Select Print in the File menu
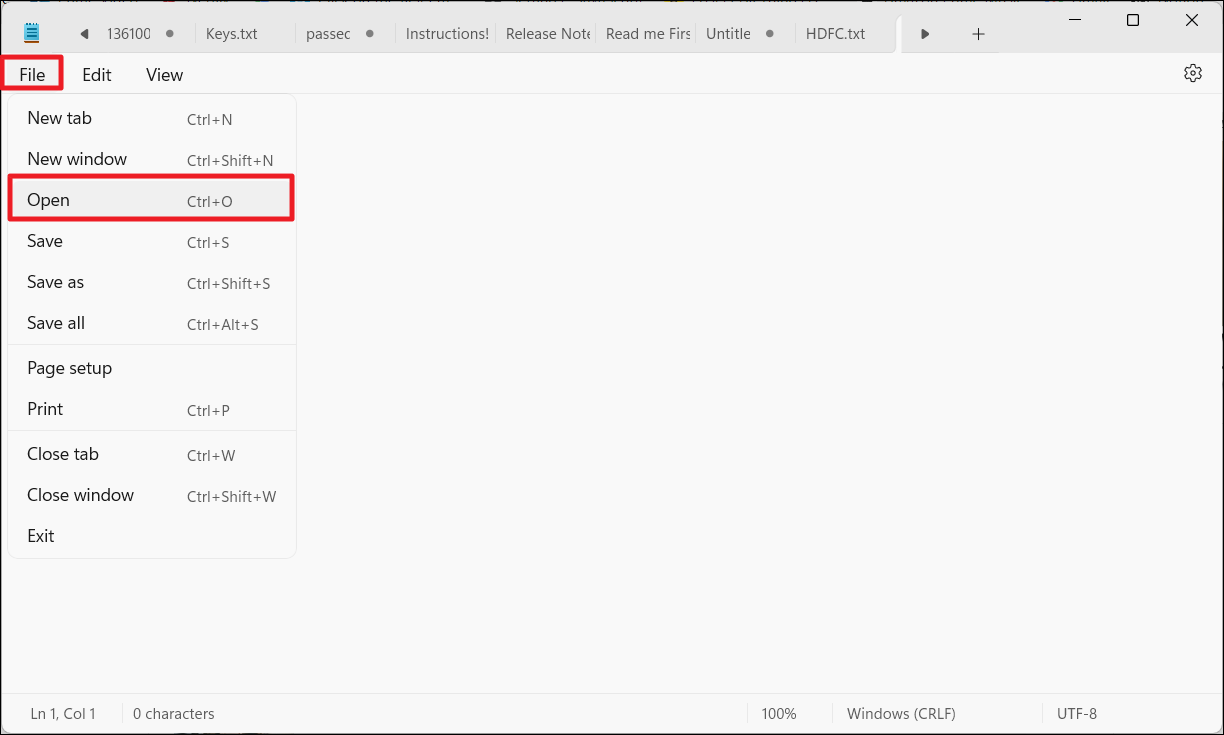 tap(152, 409)
